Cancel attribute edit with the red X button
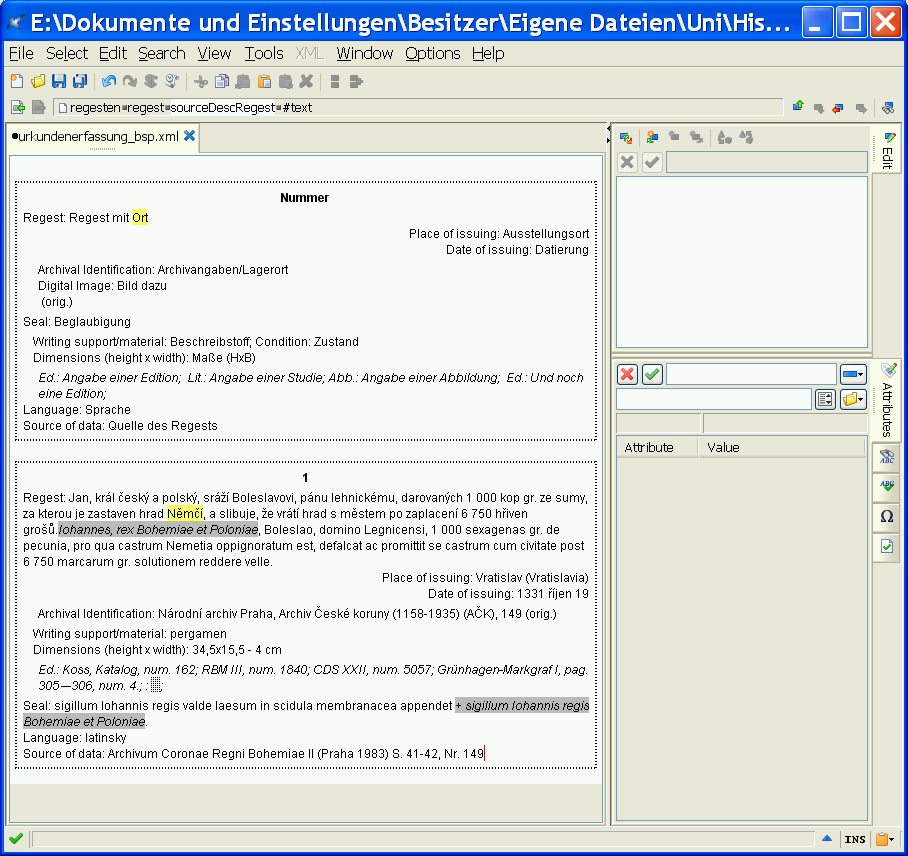 627,374
